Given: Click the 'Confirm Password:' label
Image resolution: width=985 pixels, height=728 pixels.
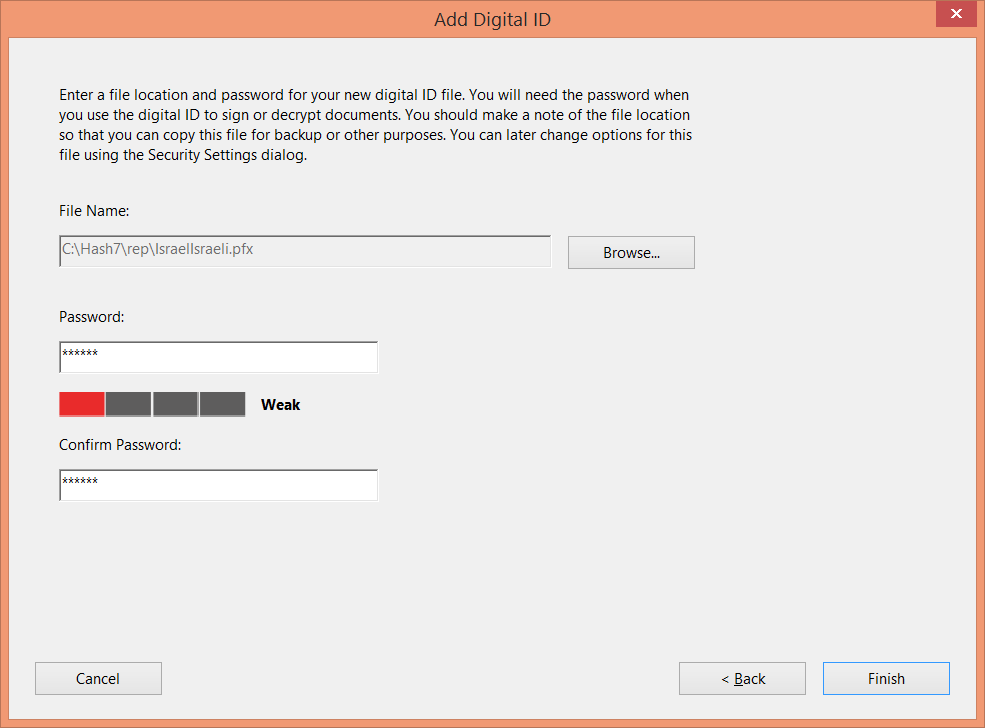Looking at the screenshot, I should click(120, 445).
